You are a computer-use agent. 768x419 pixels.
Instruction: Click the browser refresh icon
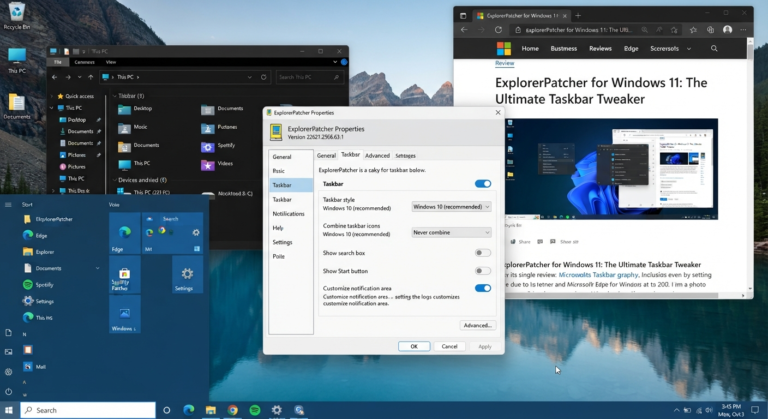pos(498,30)
